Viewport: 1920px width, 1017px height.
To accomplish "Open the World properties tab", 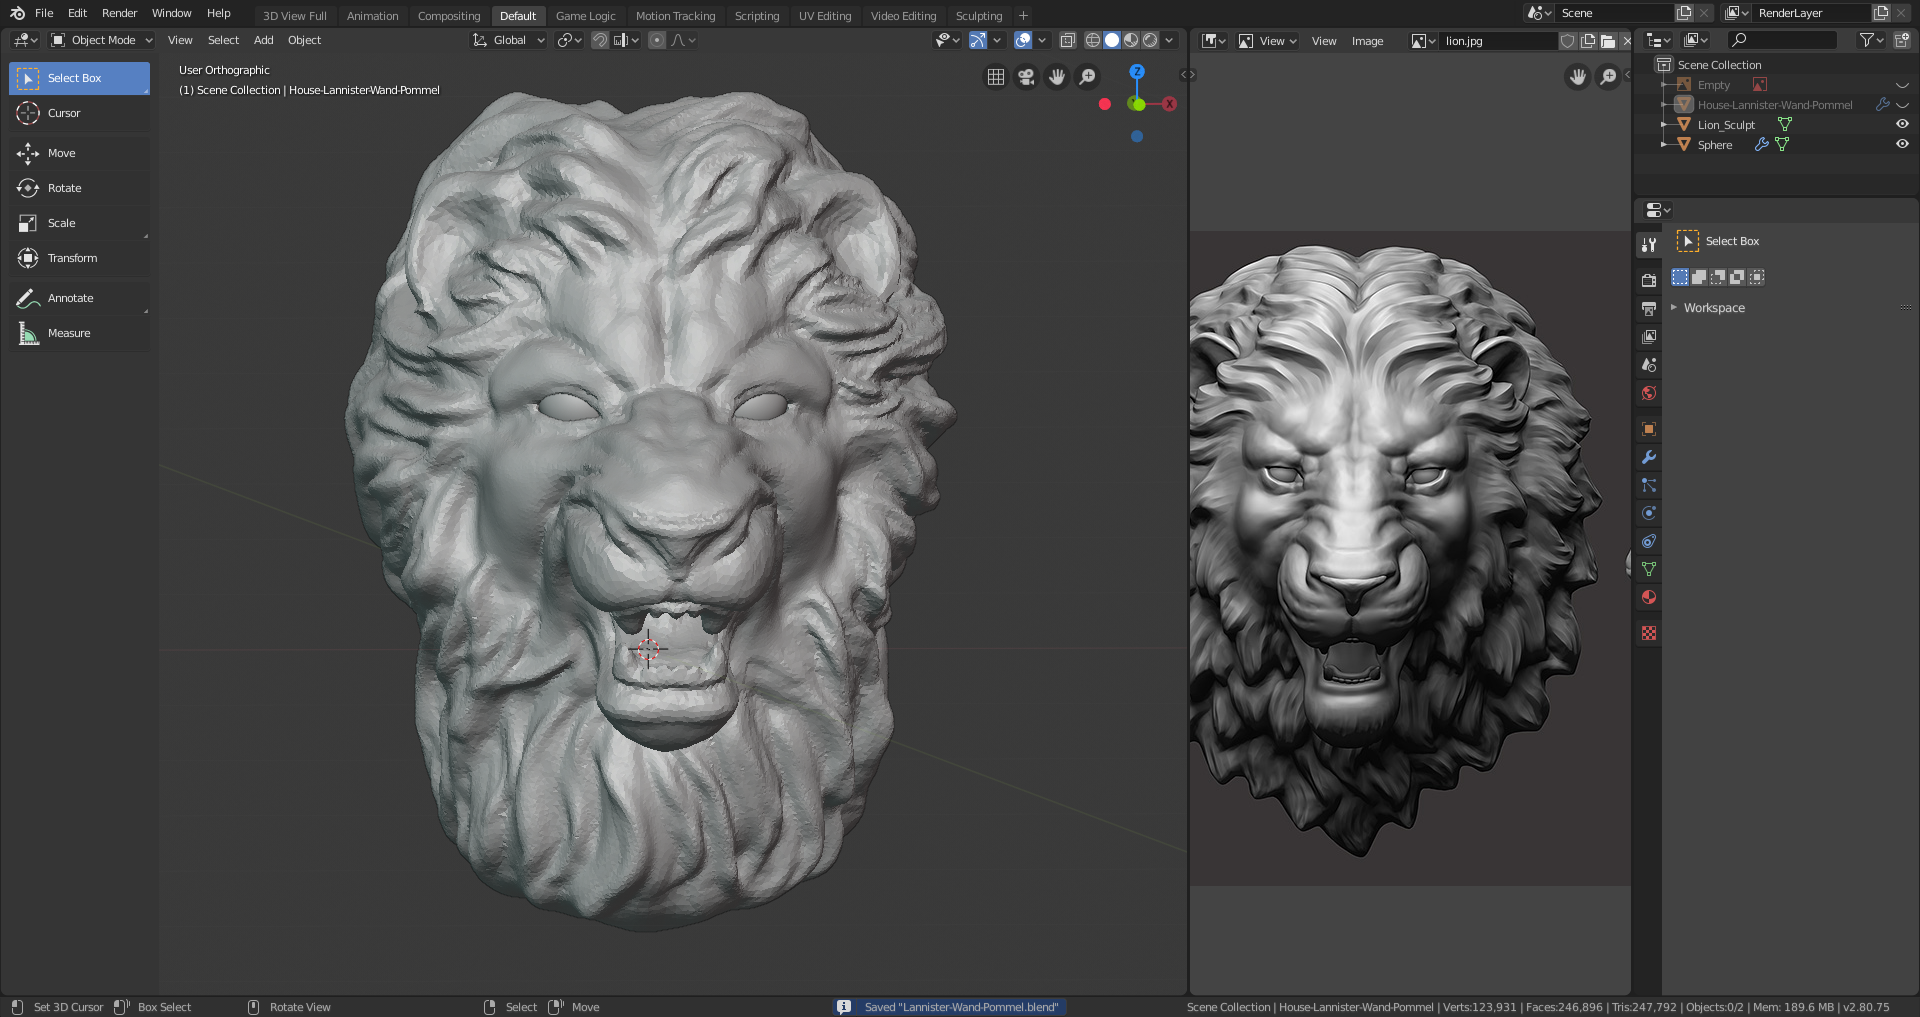I will coord(1649,393).
